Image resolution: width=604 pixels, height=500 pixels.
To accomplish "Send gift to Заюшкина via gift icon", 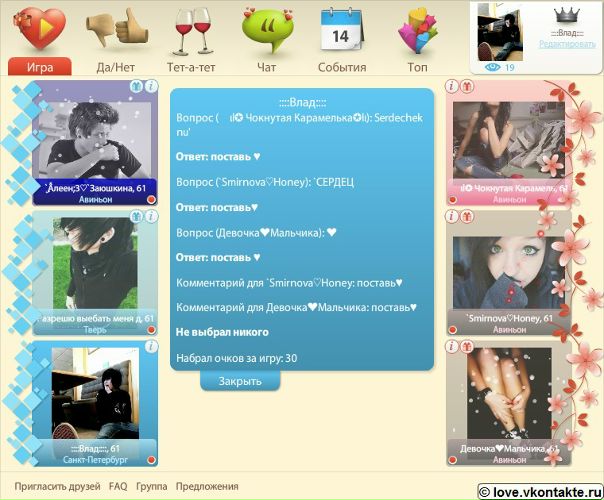I will [136, 87].
